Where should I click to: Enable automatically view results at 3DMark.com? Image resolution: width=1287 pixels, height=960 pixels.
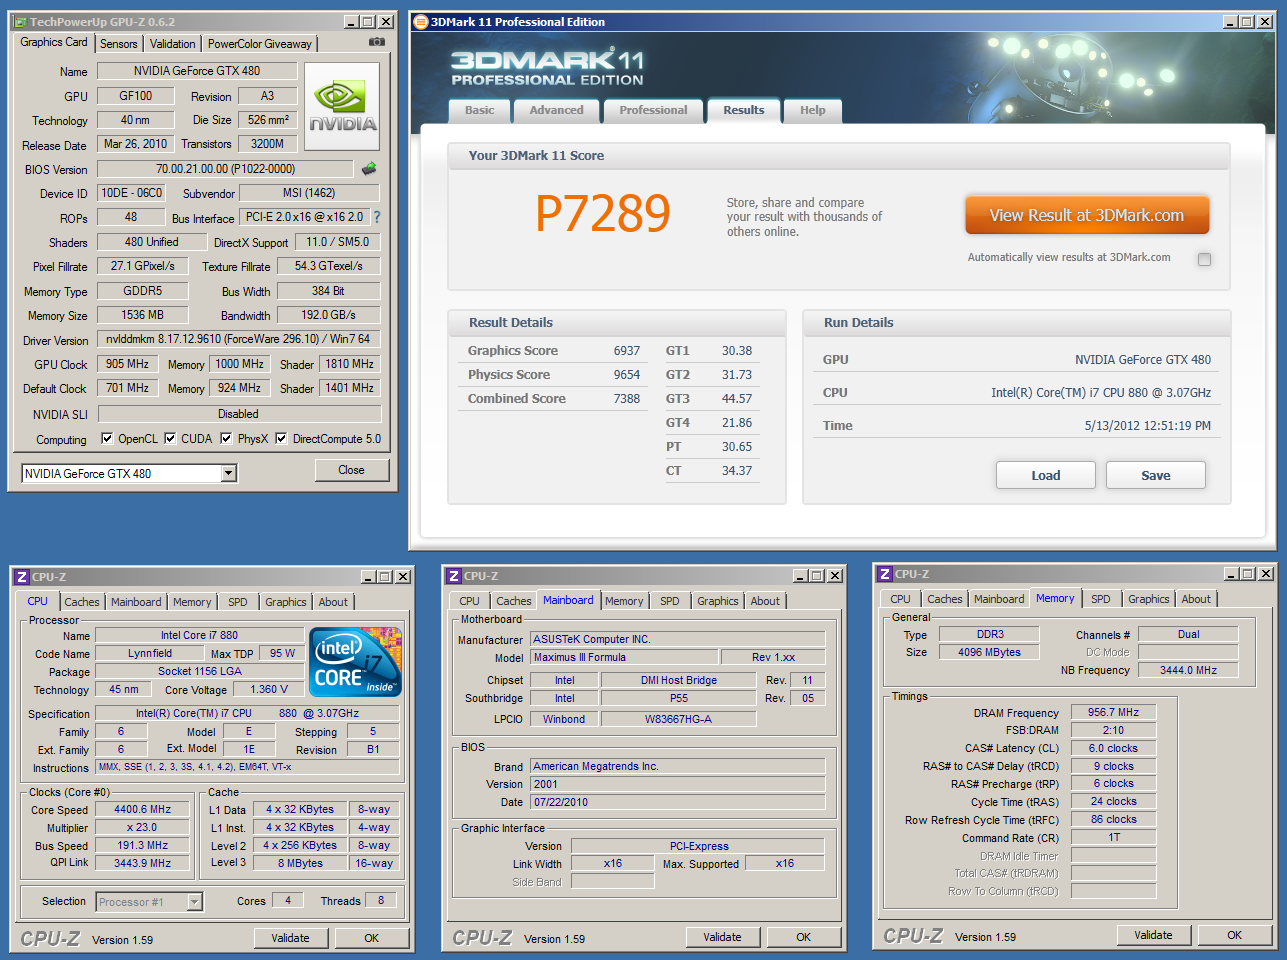1205,259
